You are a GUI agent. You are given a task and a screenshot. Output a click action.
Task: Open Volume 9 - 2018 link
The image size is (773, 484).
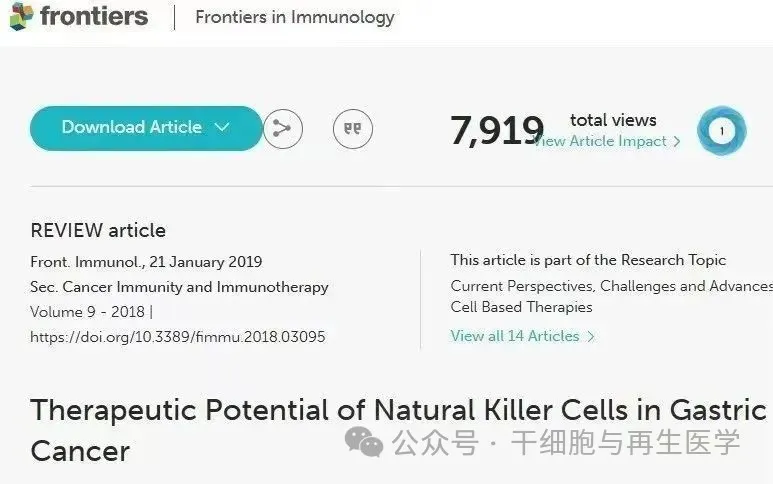87,311
